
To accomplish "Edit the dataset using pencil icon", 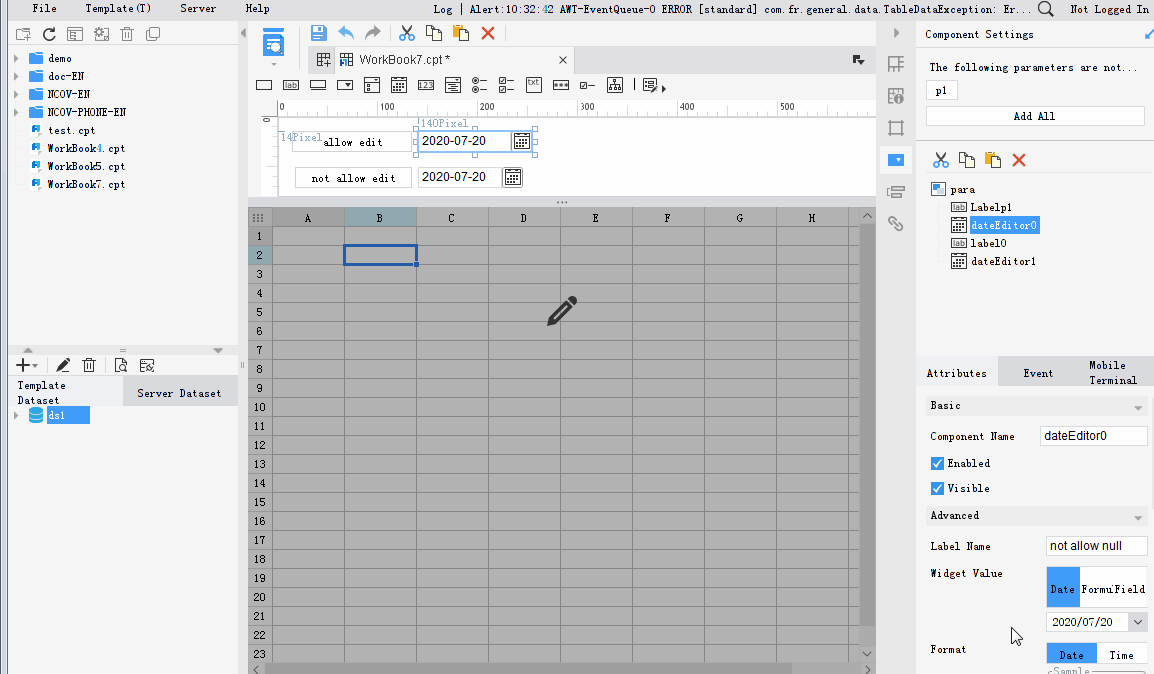I will [63, 366].
